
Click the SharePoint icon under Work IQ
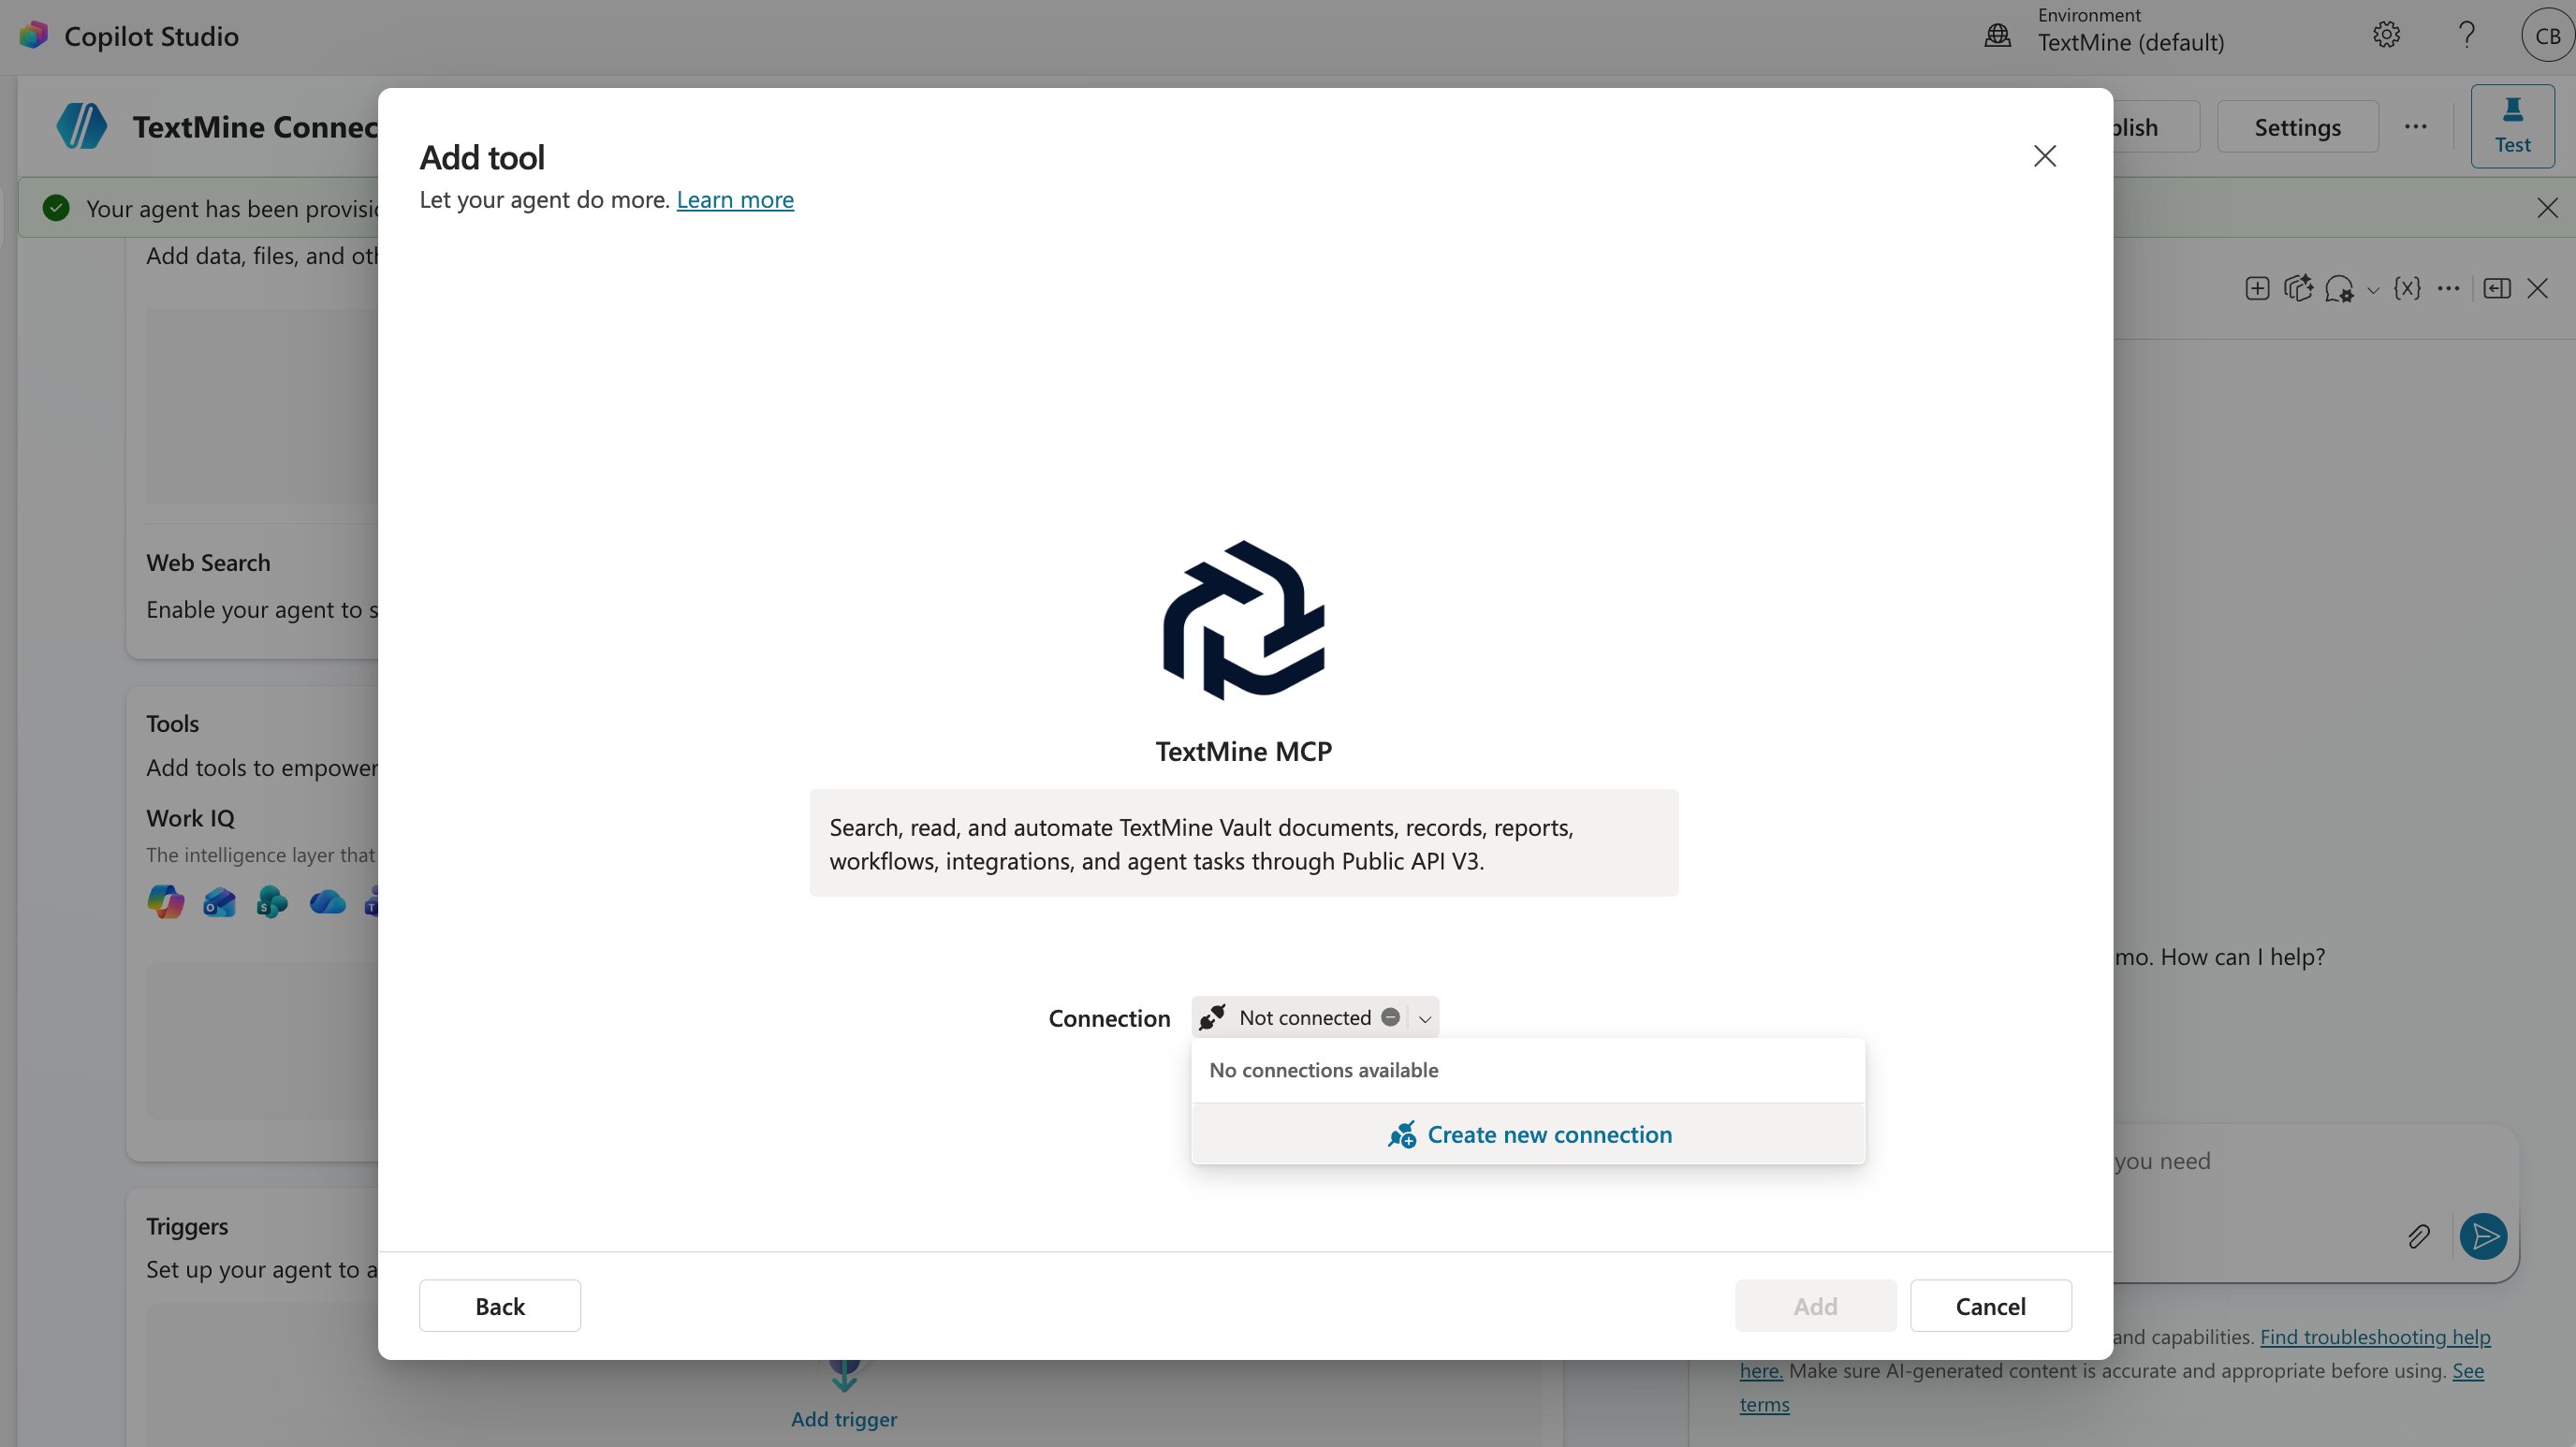point(271,902)
